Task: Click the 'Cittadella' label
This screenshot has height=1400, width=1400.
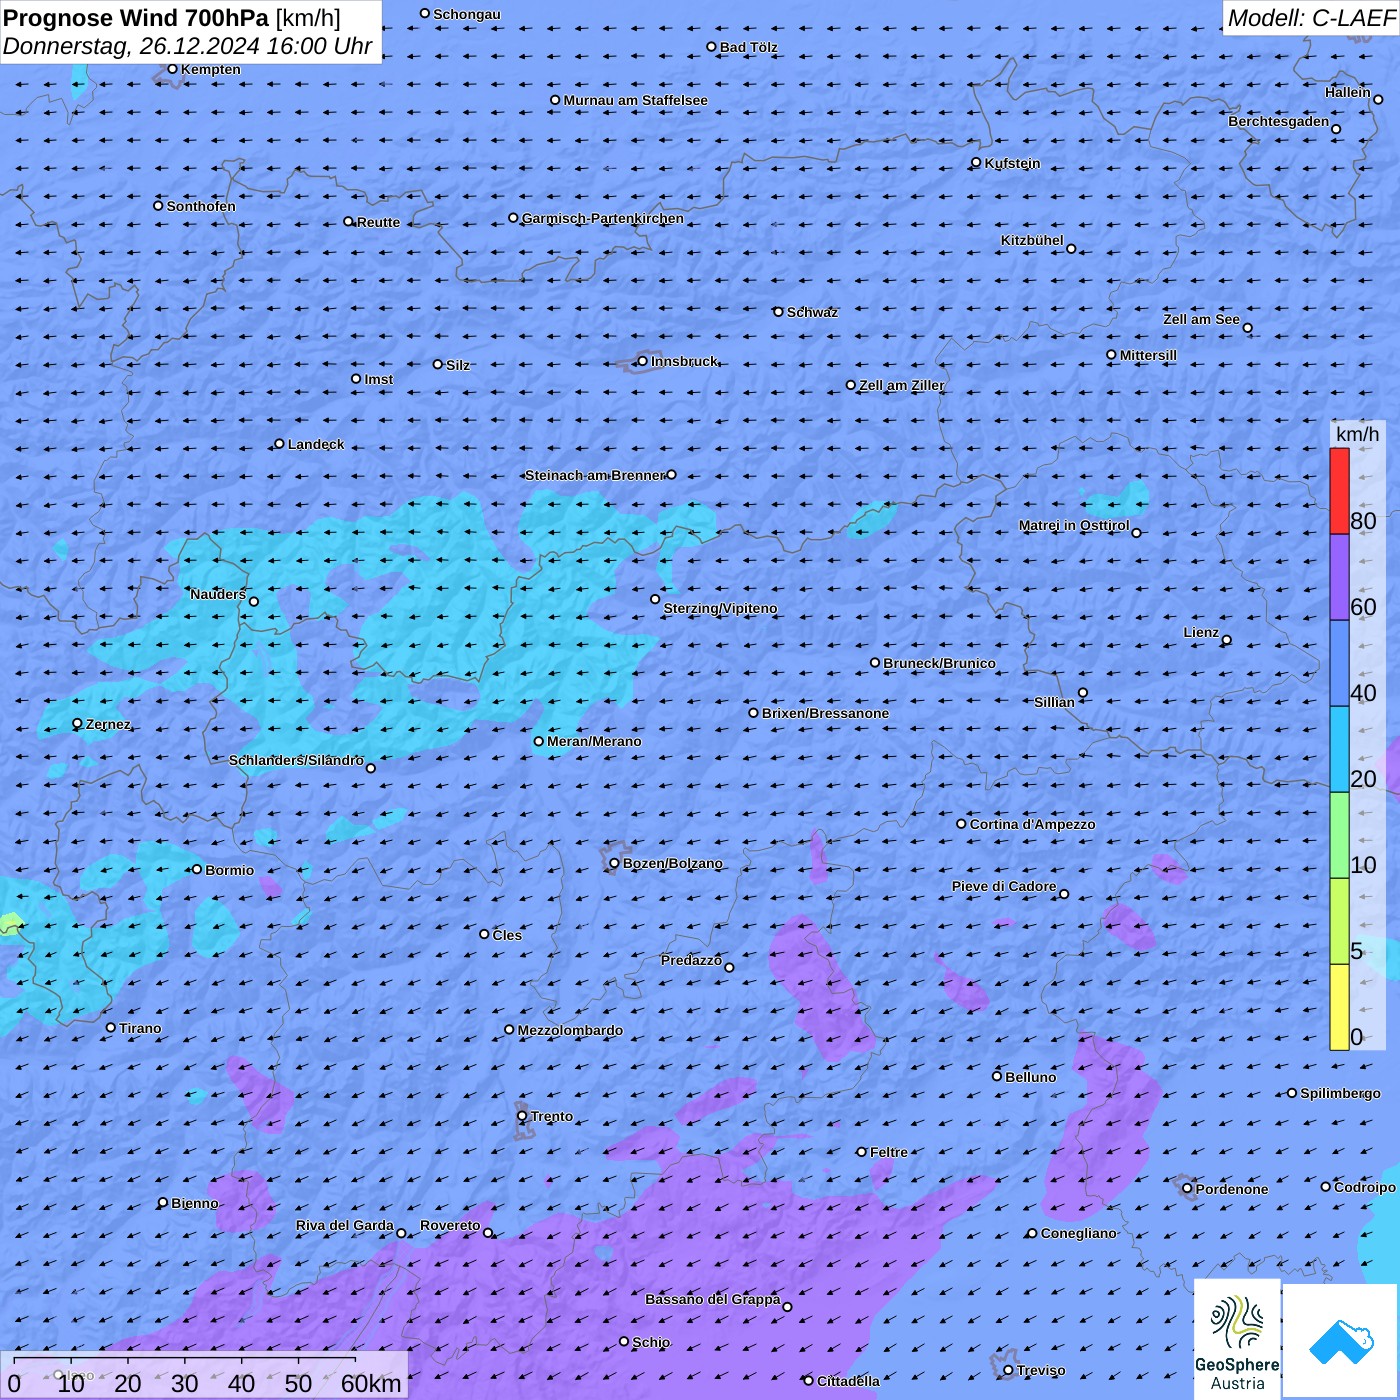Action: (x=848, y=1381)
